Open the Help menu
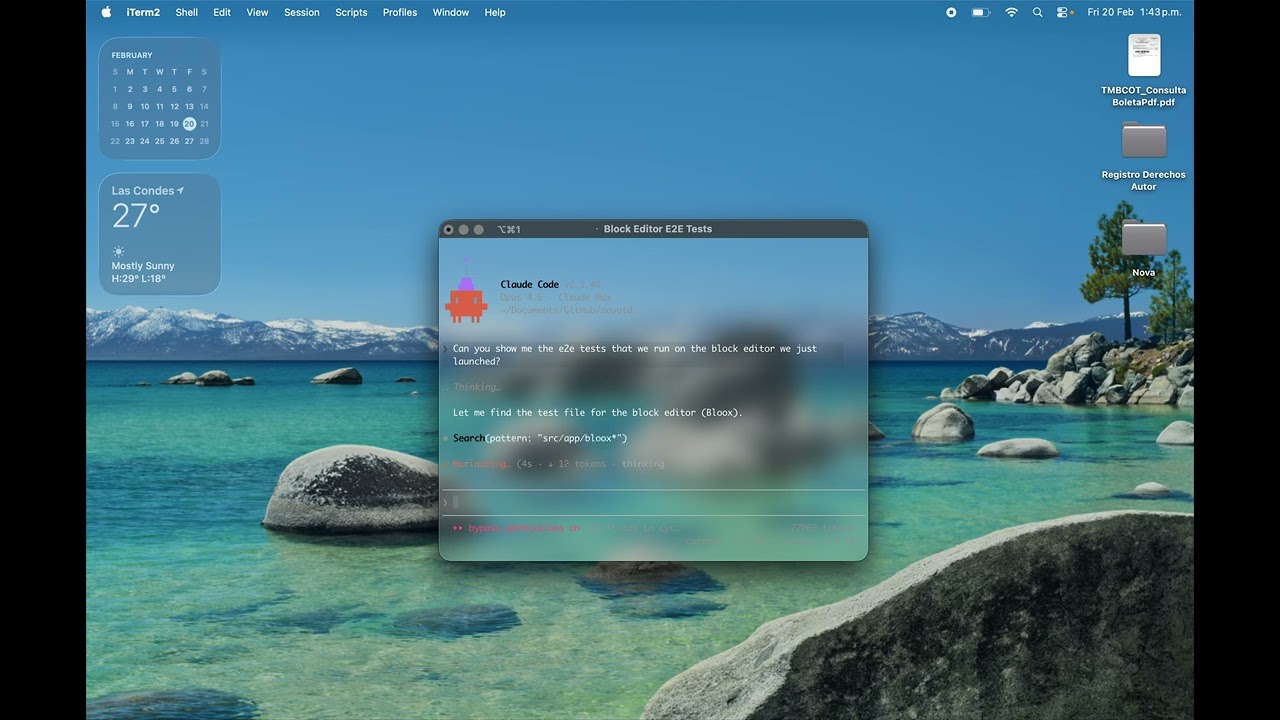Screen dimensions: 1280x720 [x=495, y=12]
